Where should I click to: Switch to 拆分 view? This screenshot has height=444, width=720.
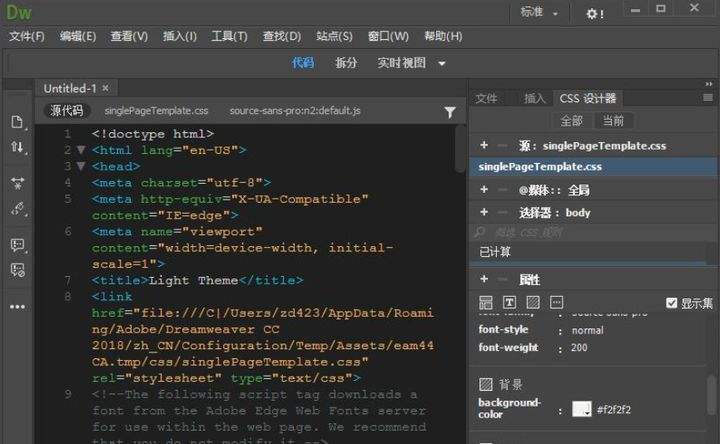(x=346, y=63)
